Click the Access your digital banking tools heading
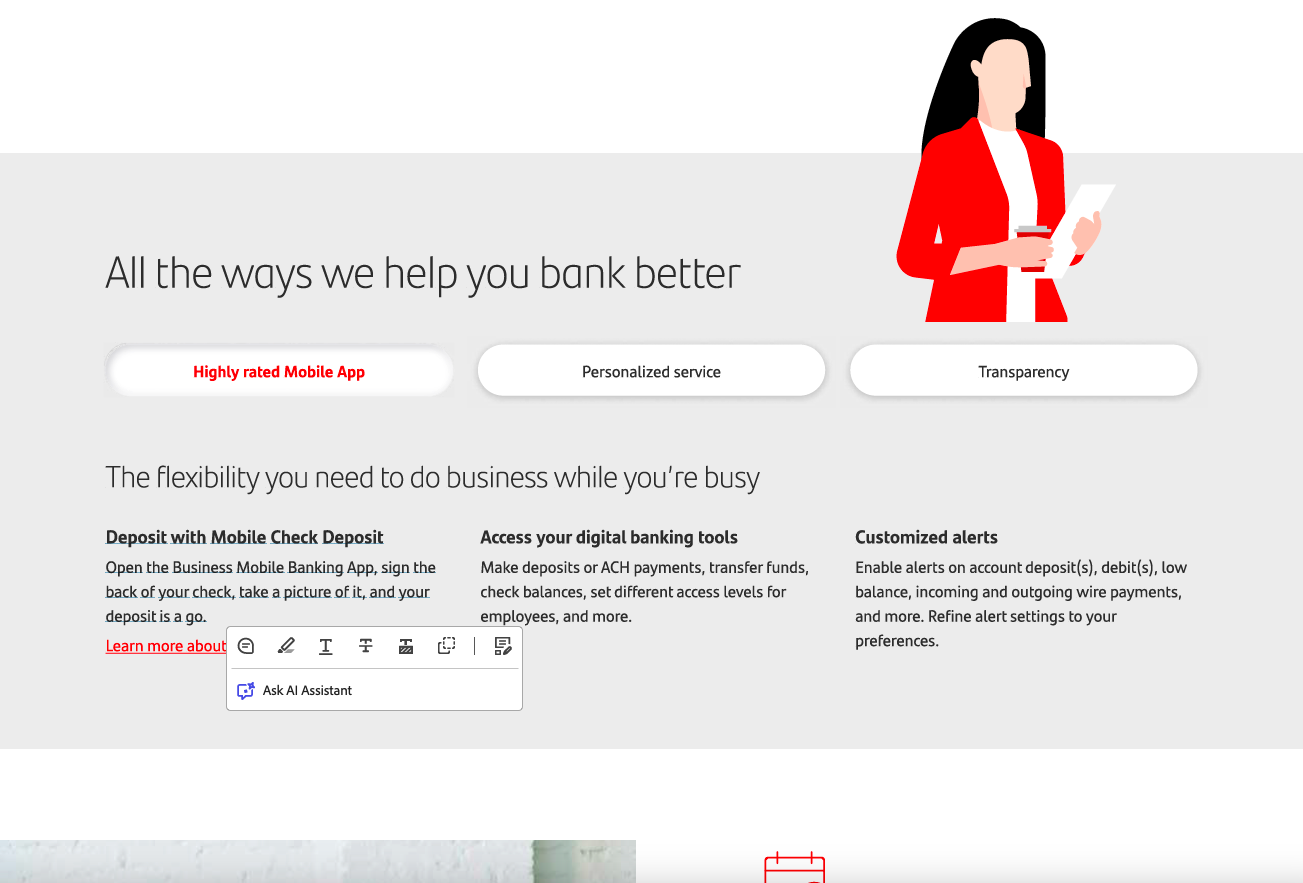This screenshot has width=1303, height=883. (x=609, y=538)
